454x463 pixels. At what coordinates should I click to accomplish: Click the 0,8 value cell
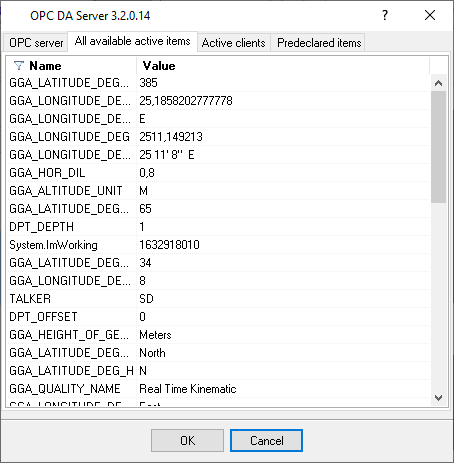147,173
